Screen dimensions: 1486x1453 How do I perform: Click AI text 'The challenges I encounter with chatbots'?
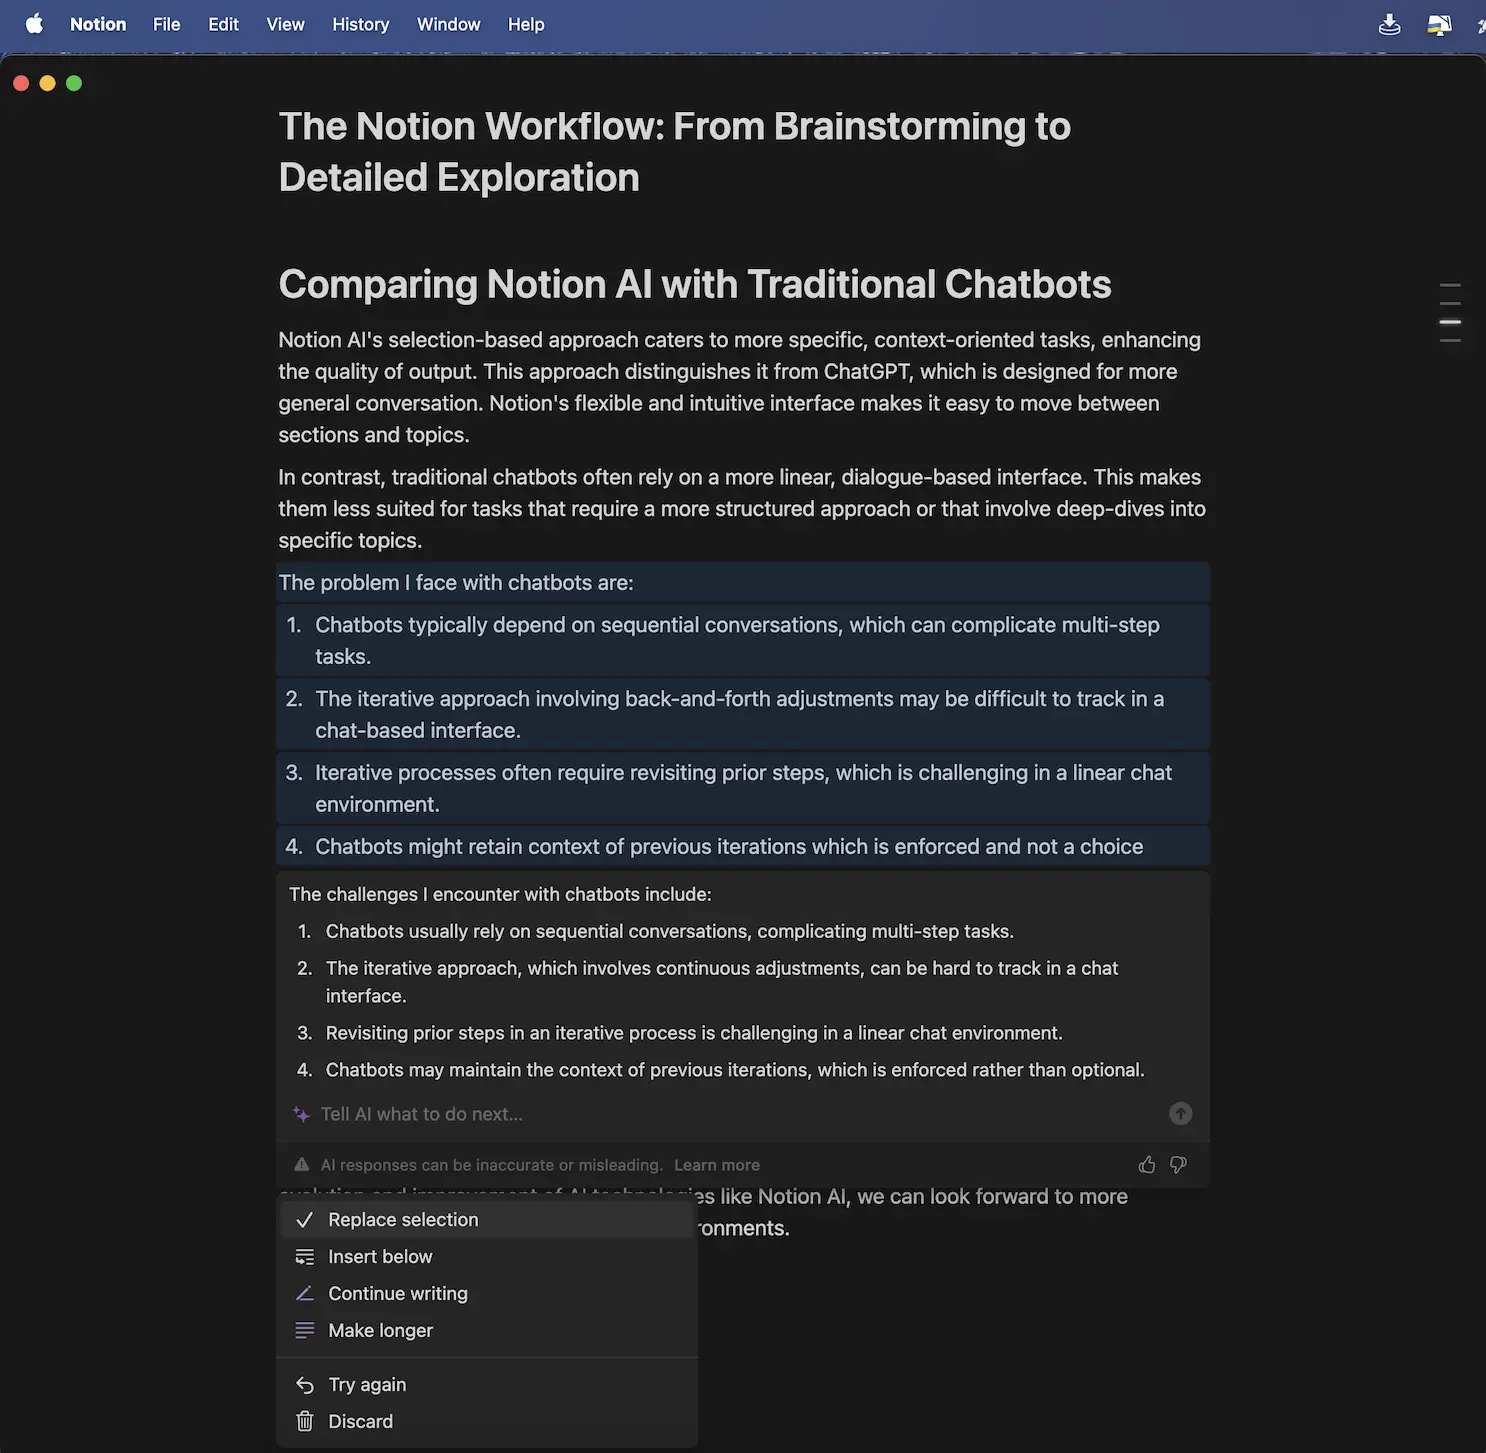[500, 895]
